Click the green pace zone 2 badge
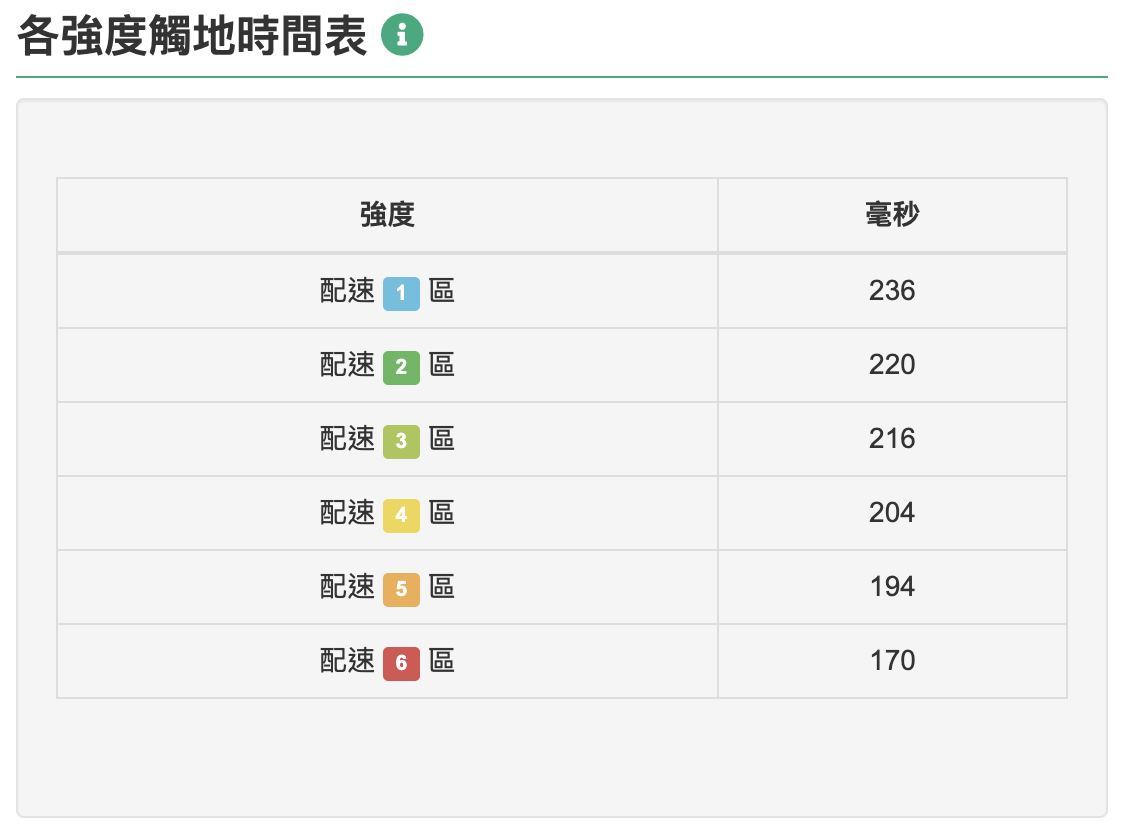 pos(401,367)
